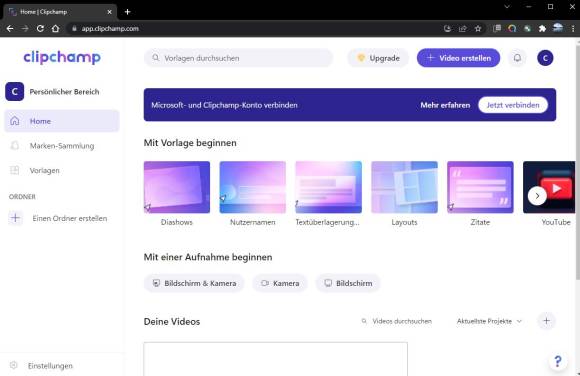Click the help question mark button

coord(558,361)
